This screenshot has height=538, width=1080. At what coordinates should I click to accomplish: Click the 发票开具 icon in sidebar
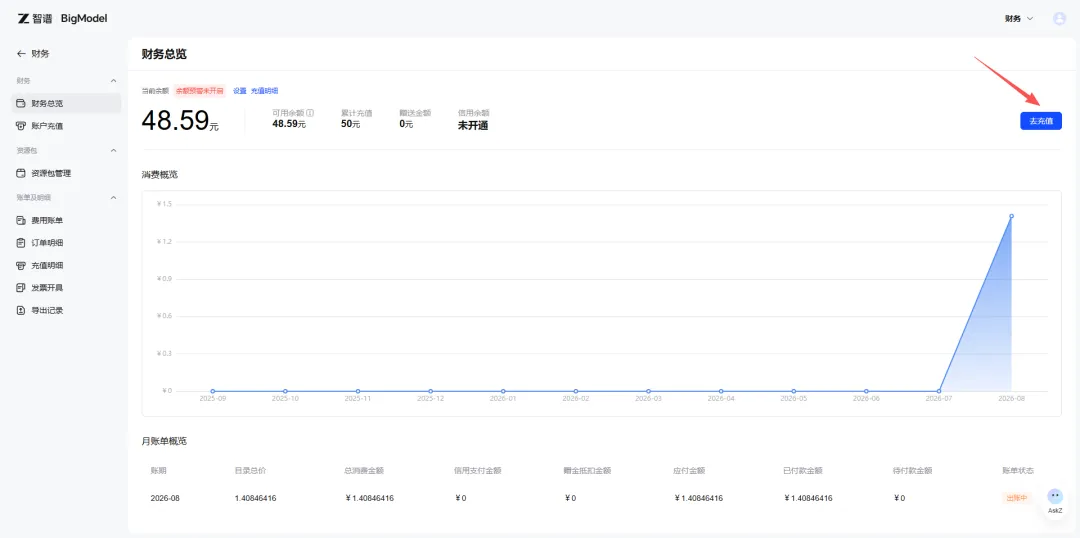21,288
